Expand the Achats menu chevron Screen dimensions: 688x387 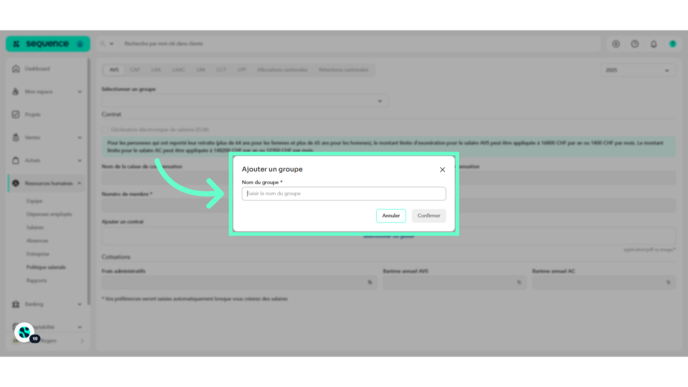[79, 161]
